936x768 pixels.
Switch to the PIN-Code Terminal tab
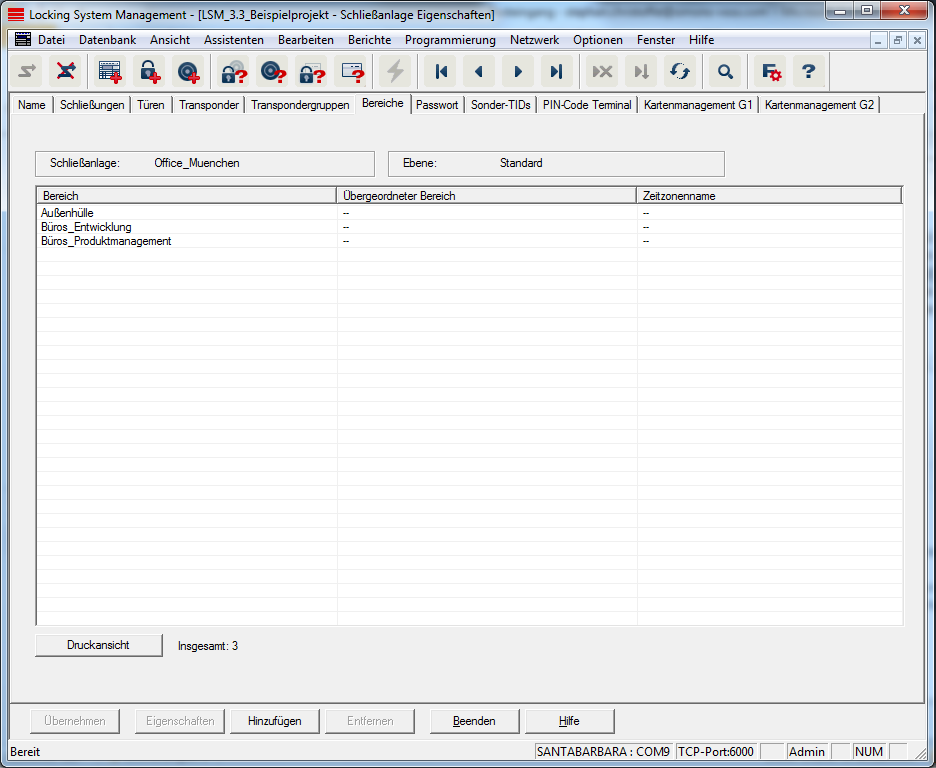pyautogui.click(x=587, y=105)
